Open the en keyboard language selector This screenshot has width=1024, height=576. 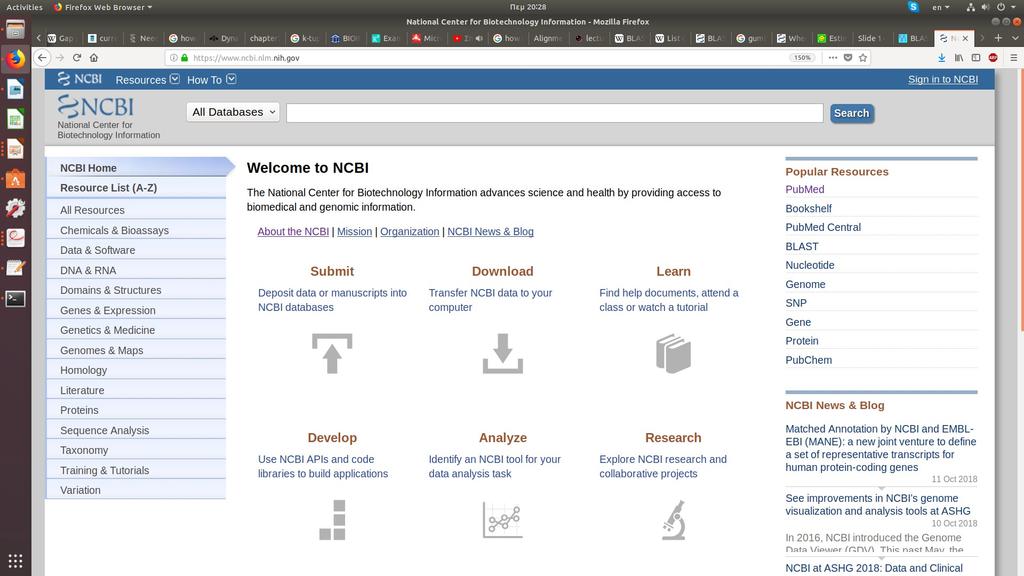coord(940,7)
